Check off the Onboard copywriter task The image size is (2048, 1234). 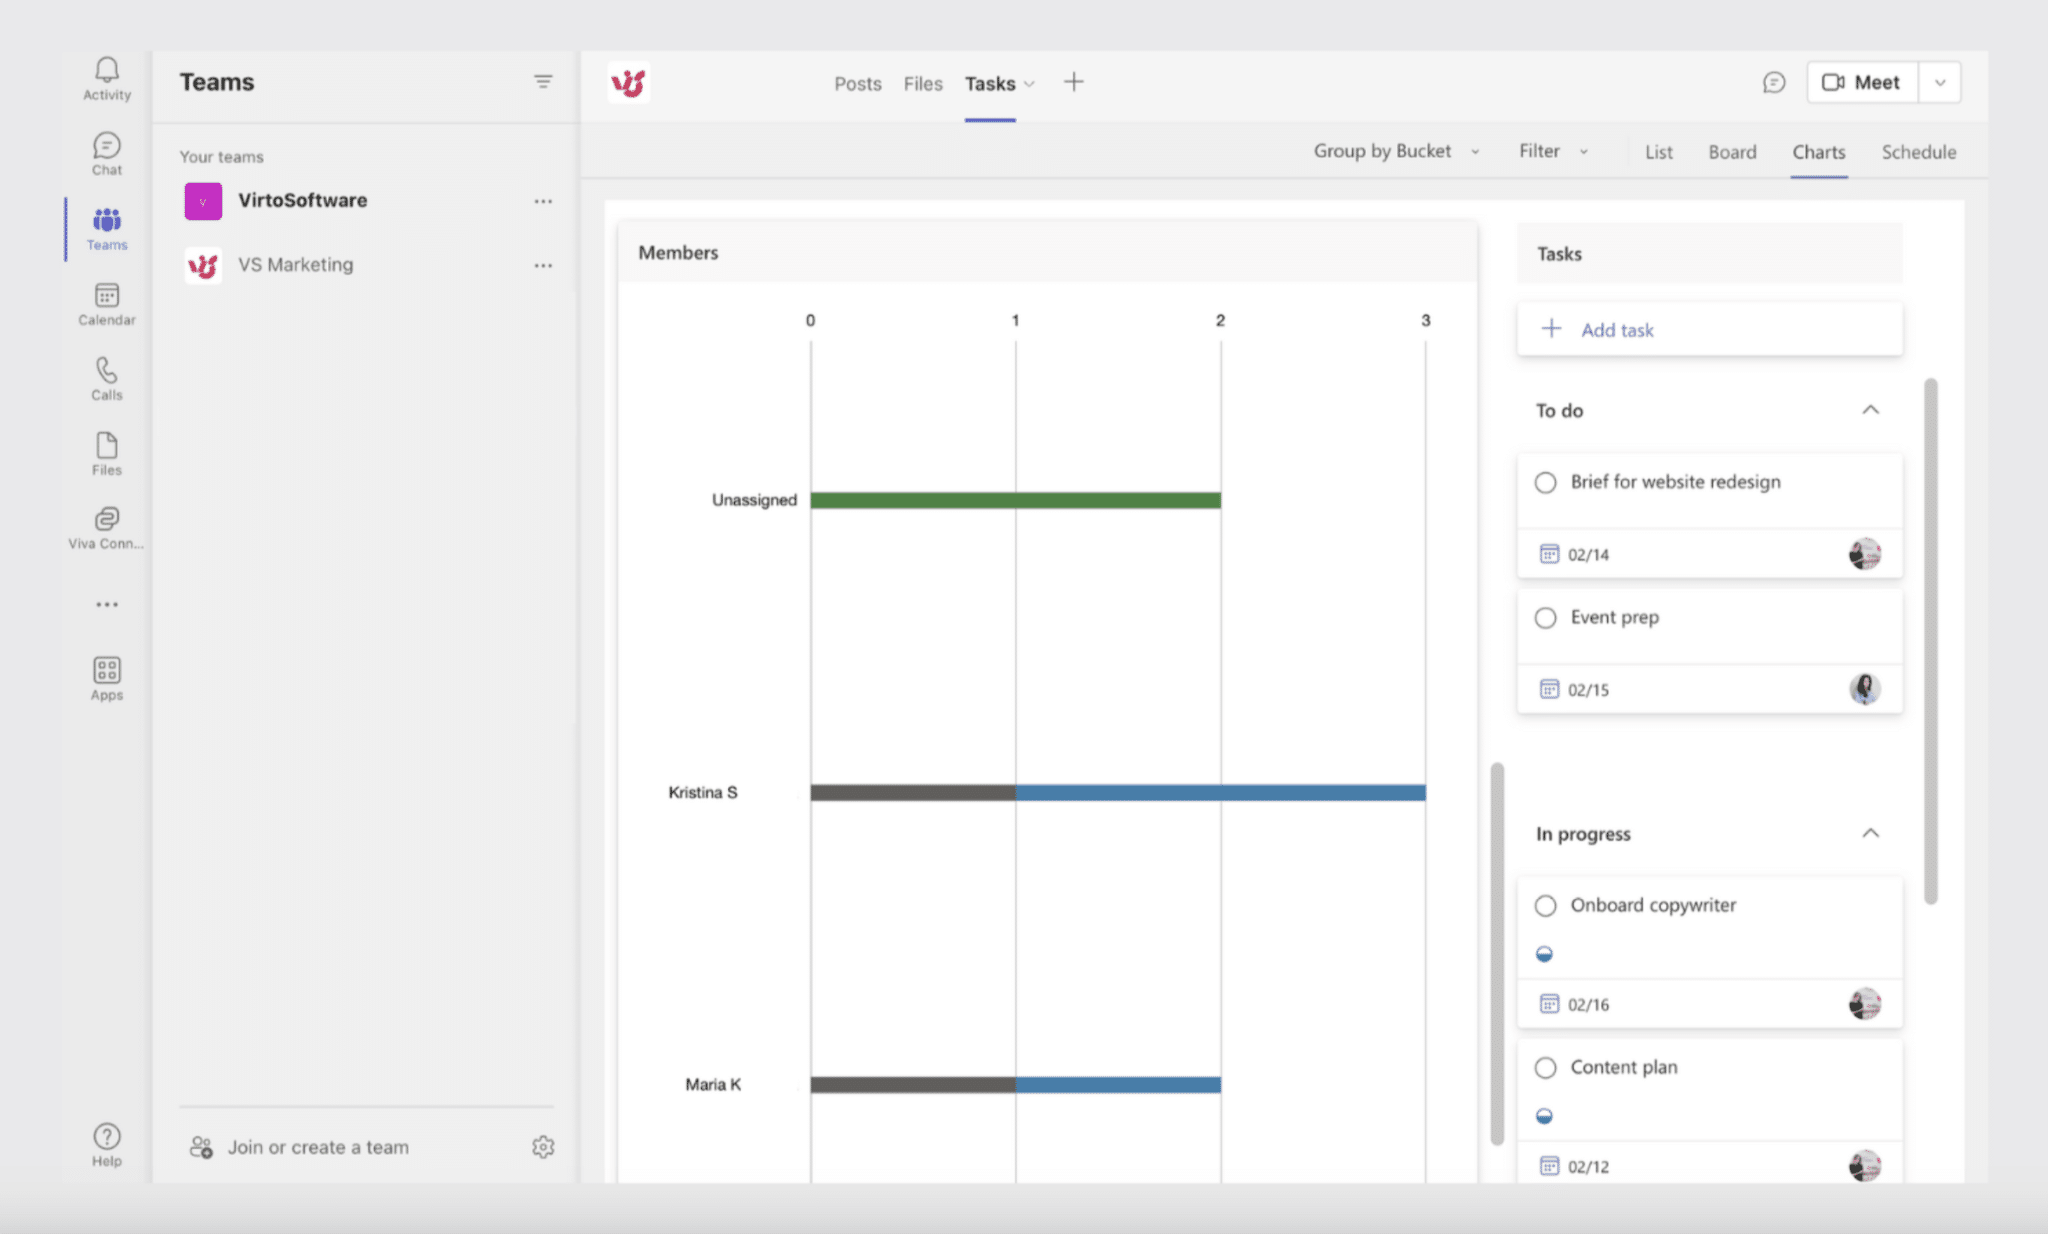click(1546, 905)
